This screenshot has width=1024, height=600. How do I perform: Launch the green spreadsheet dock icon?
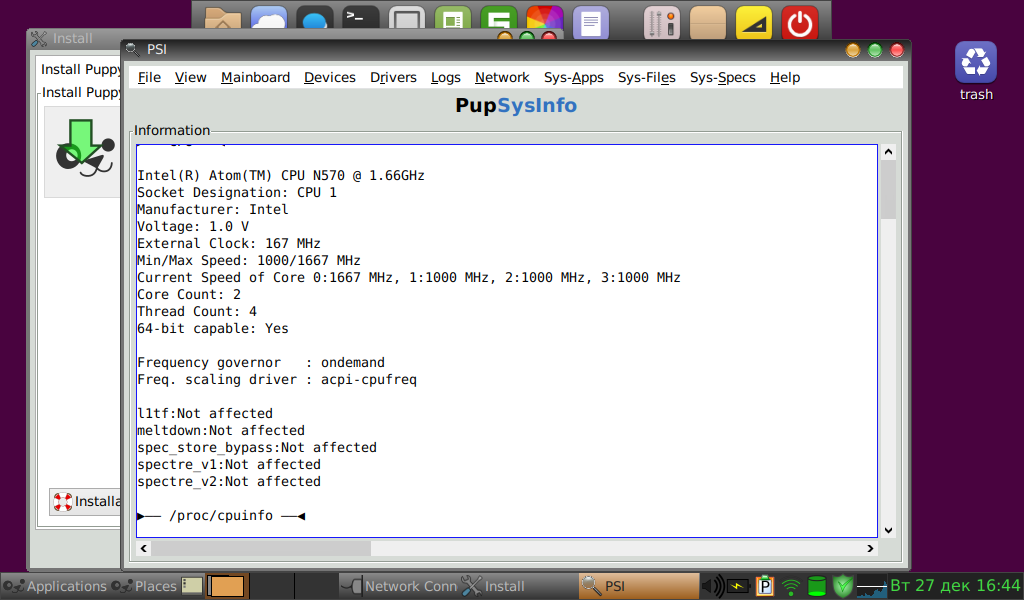pos(453,20)
